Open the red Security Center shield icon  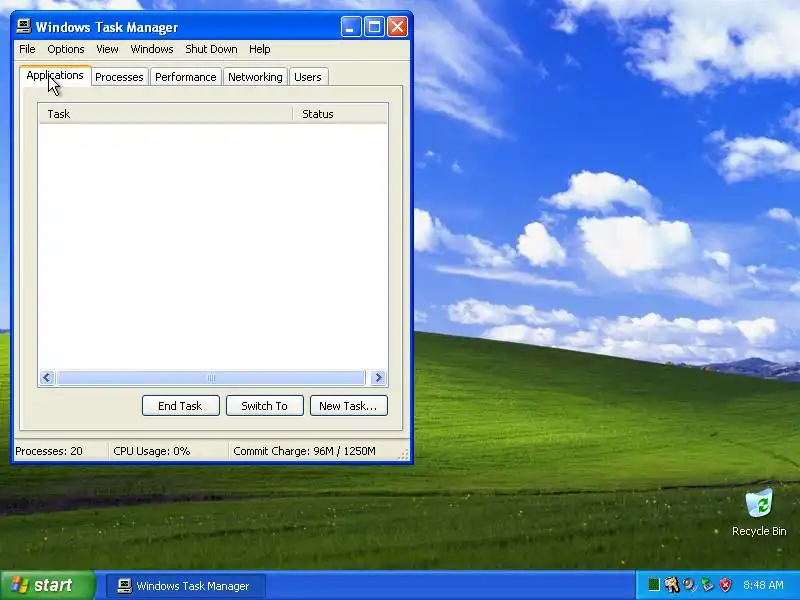click(725, 585)
